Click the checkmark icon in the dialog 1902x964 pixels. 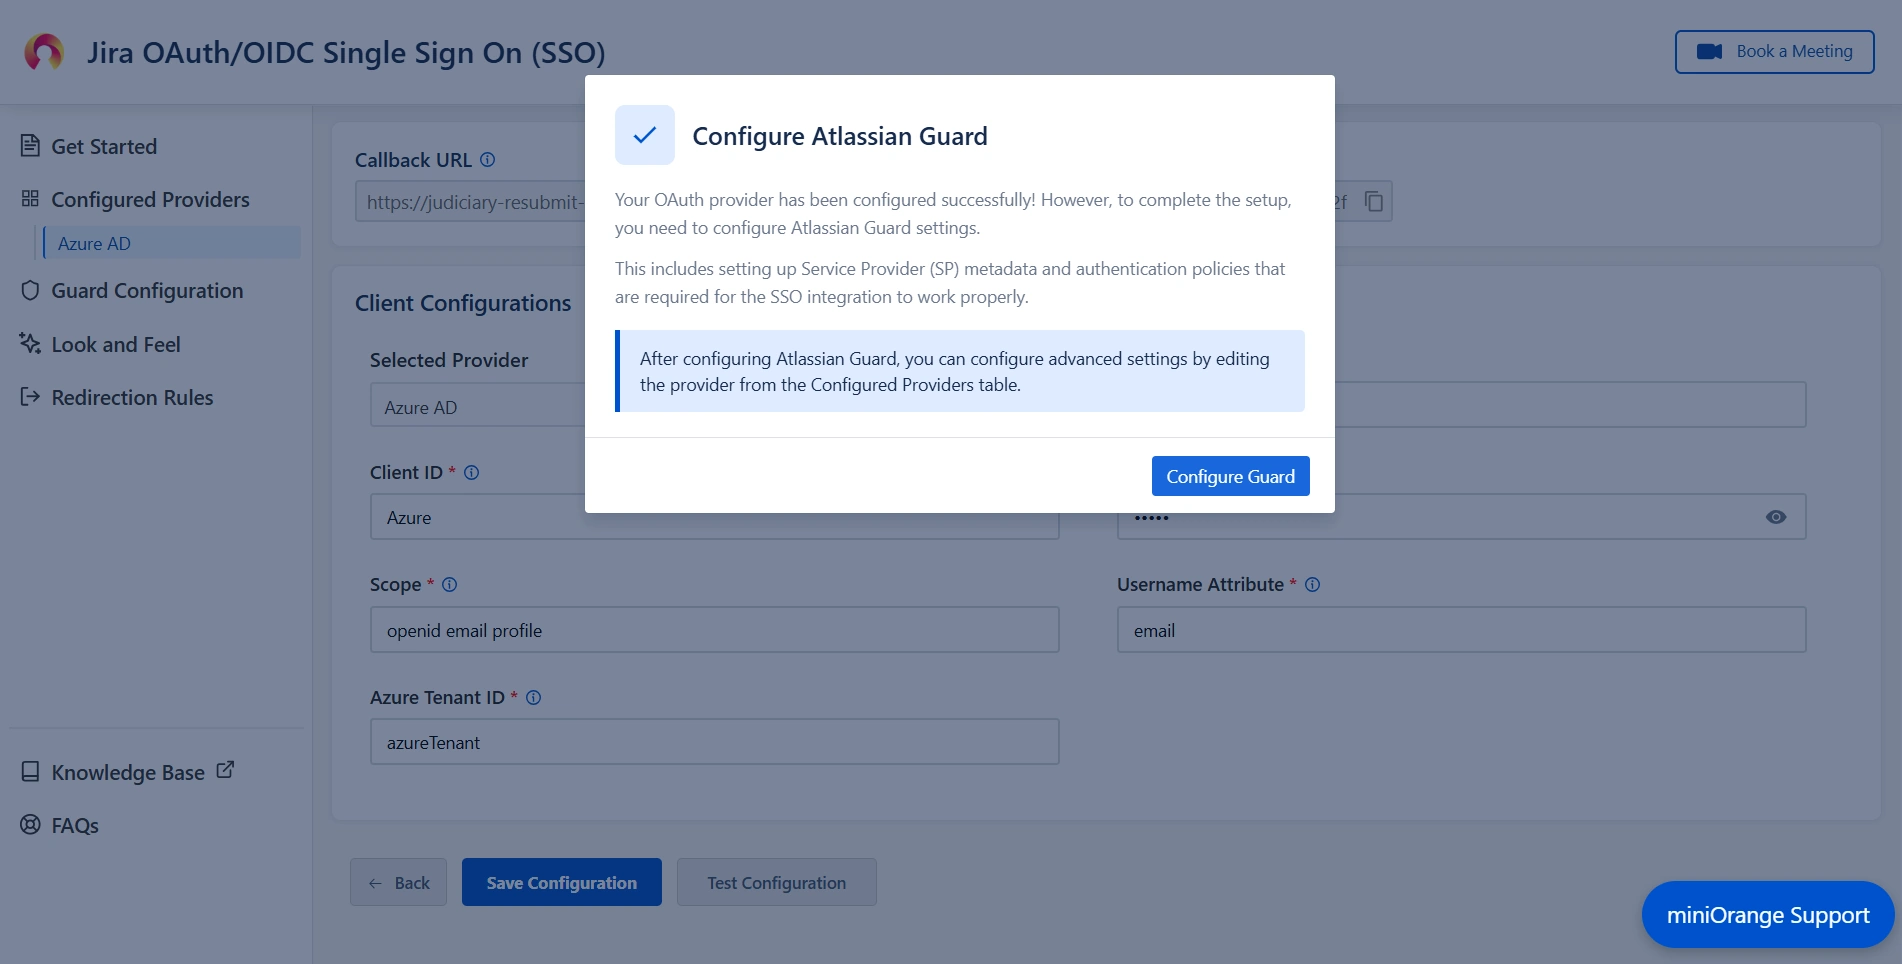[x=645, y=135]
